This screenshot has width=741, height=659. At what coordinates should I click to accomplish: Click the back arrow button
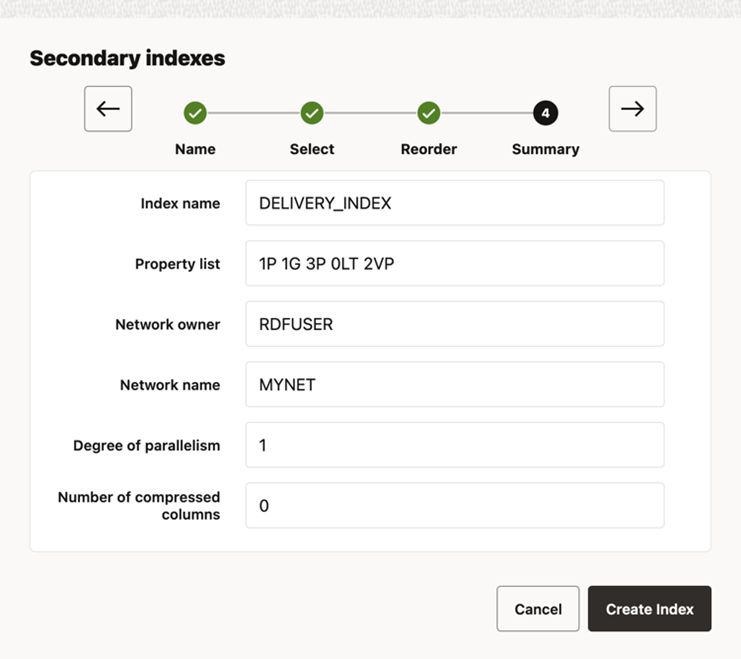tap(108, 109)
